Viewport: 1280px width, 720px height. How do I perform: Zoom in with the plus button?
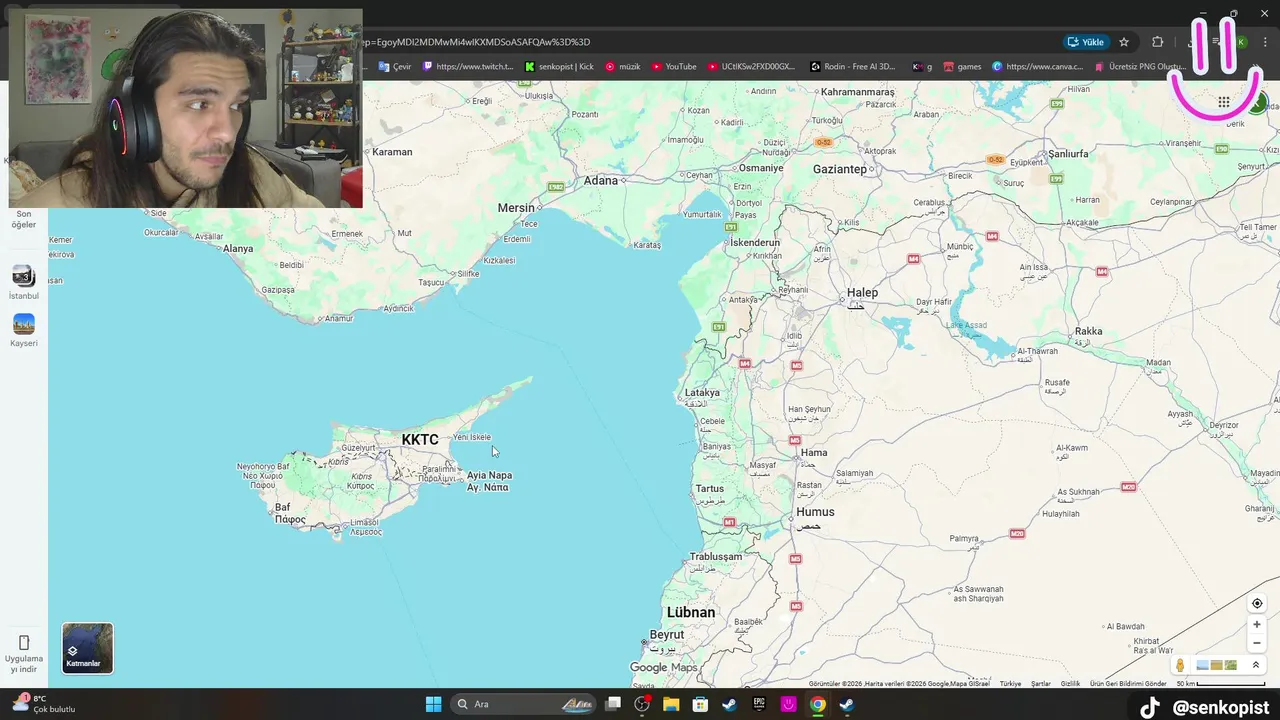tap(1257, 624)
